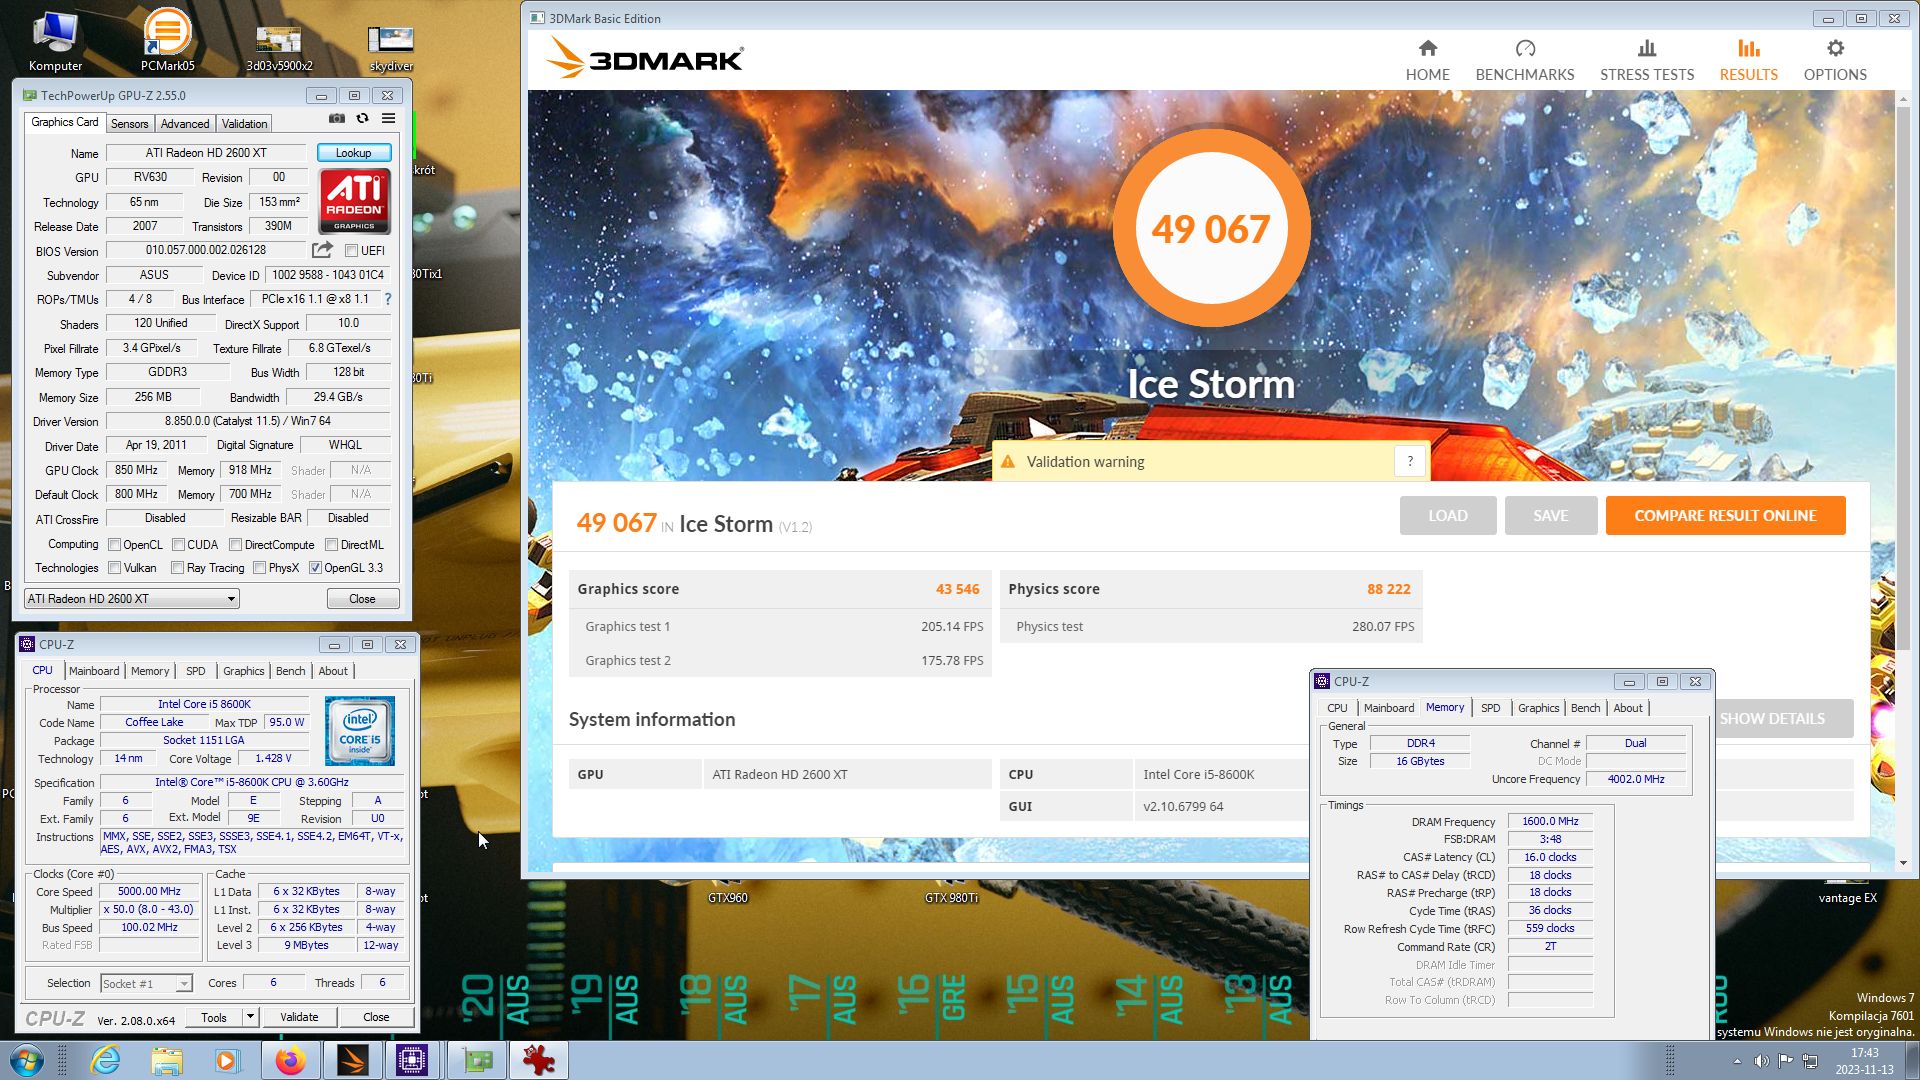Switch to GPU-Z taskbar icon
This screenshot has height=1080, width=1920.
click(x=477, y=1060)
